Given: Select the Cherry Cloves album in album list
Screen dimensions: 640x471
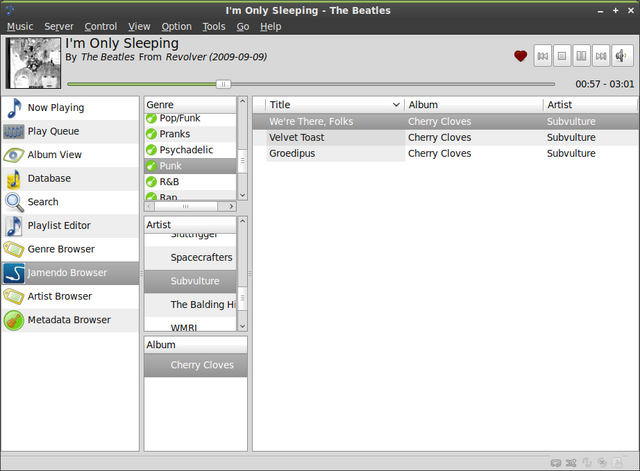Looking at the screenshot, I should (196, 365).
